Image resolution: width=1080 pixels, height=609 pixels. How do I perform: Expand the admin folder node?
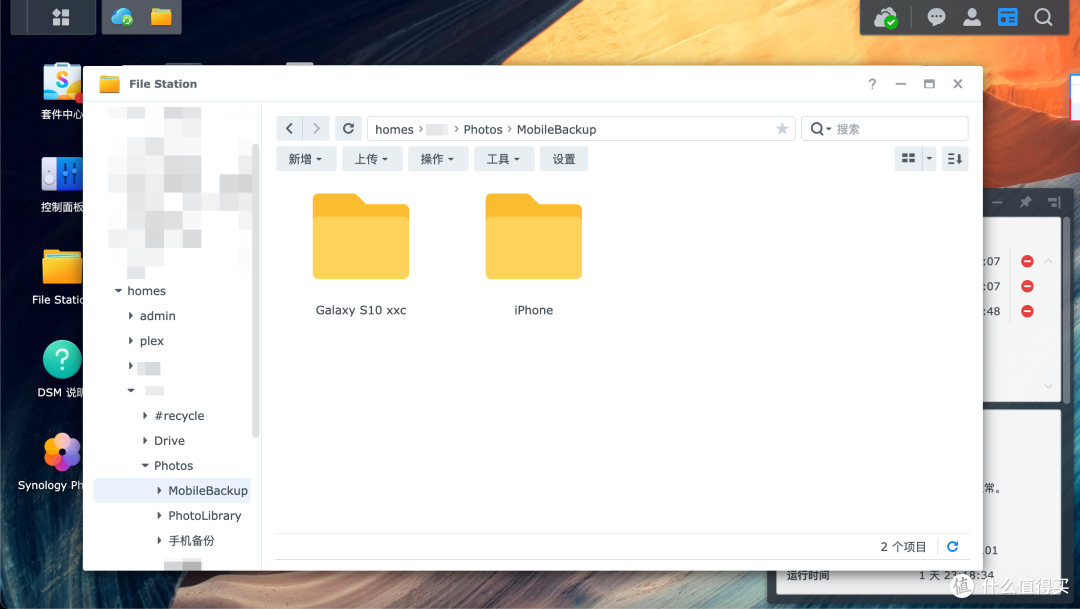click(131, 316)
